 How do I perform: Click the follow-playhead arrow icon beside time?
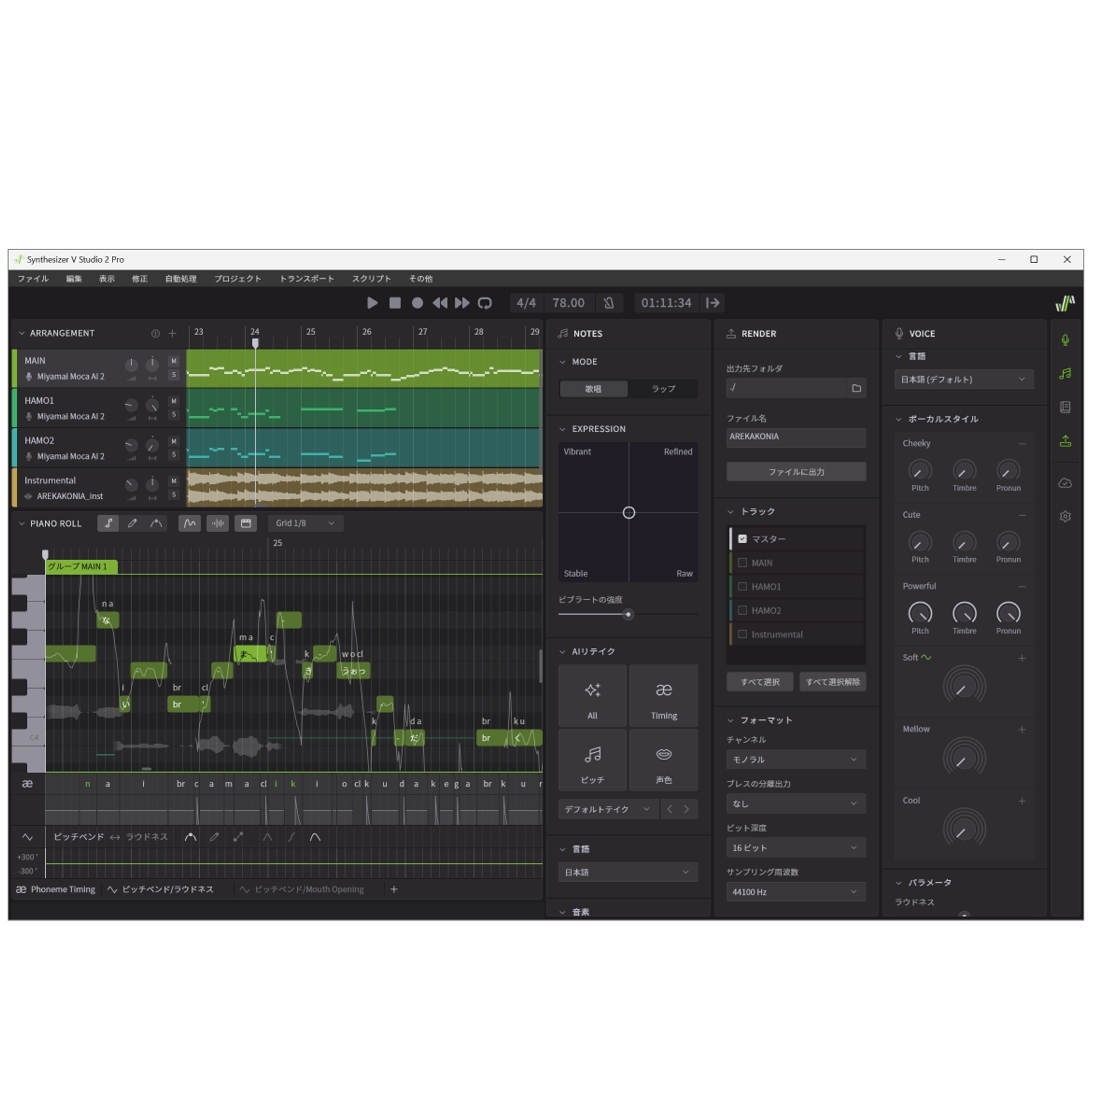pos(713,303)
